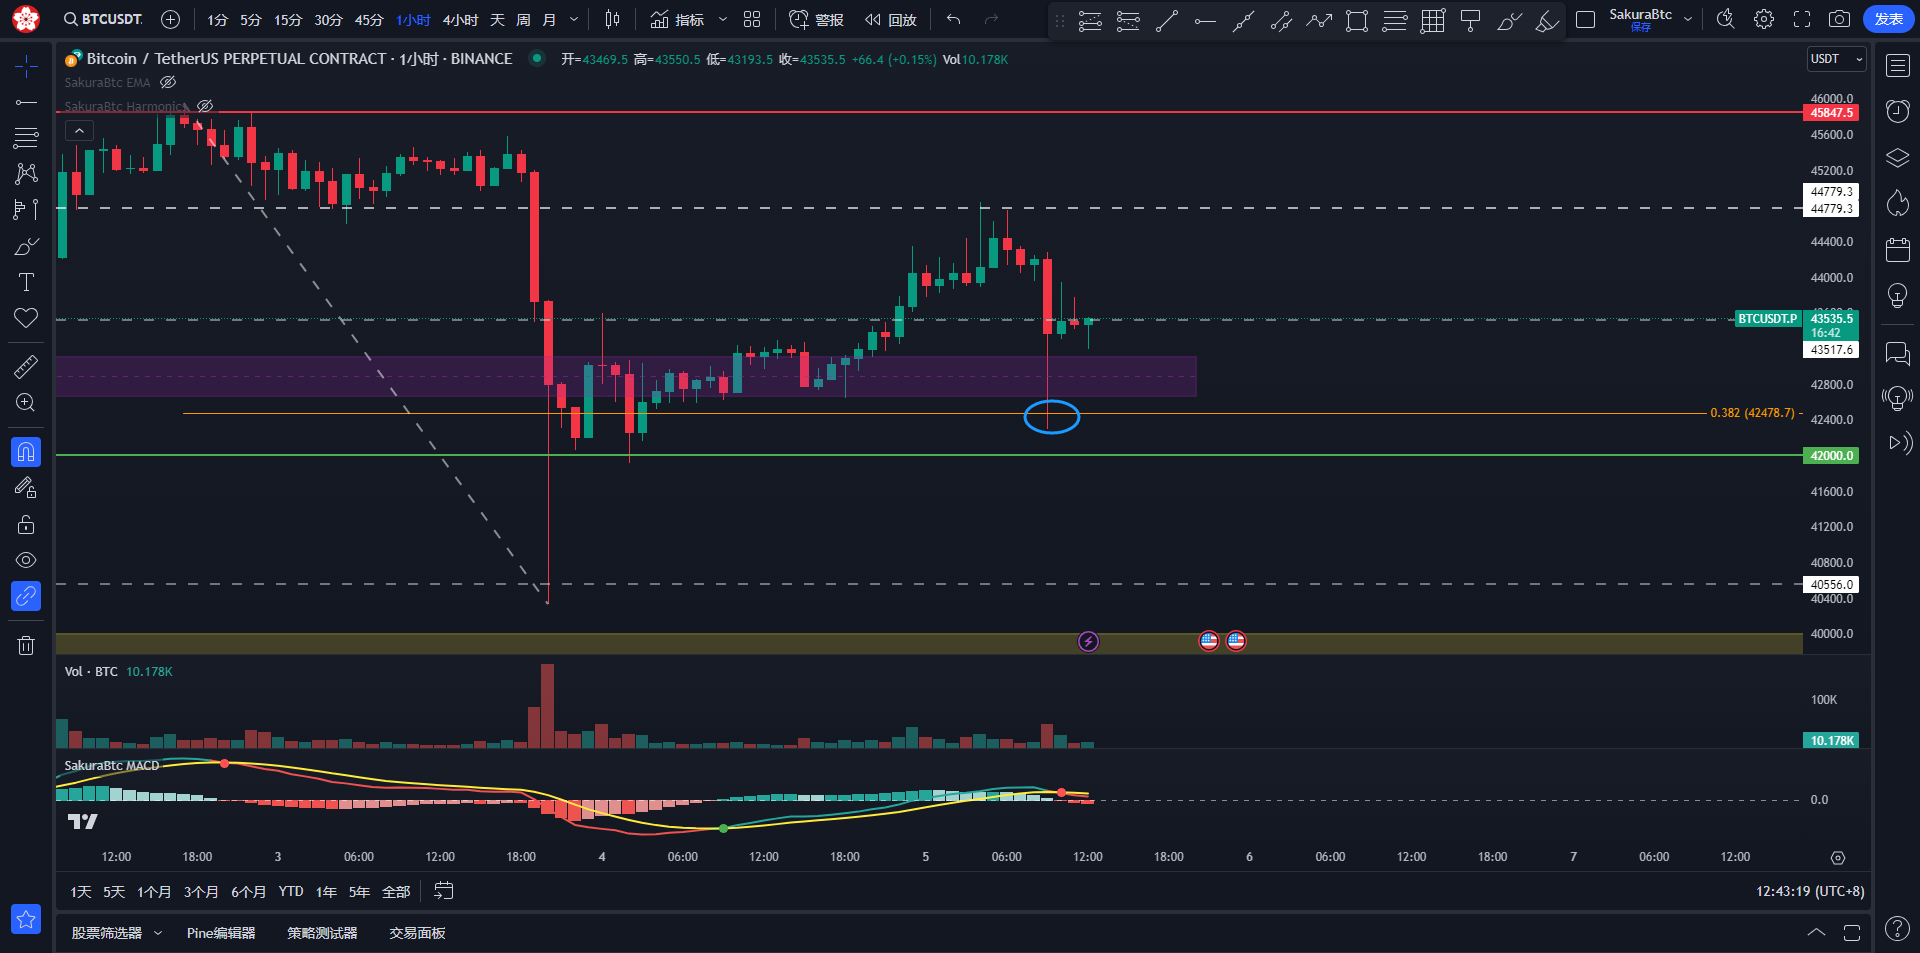The width and height of the screenshot is (1920, 953).
Task: Choose the grid table tool in favorites bar
Action: pos(1433,20)
